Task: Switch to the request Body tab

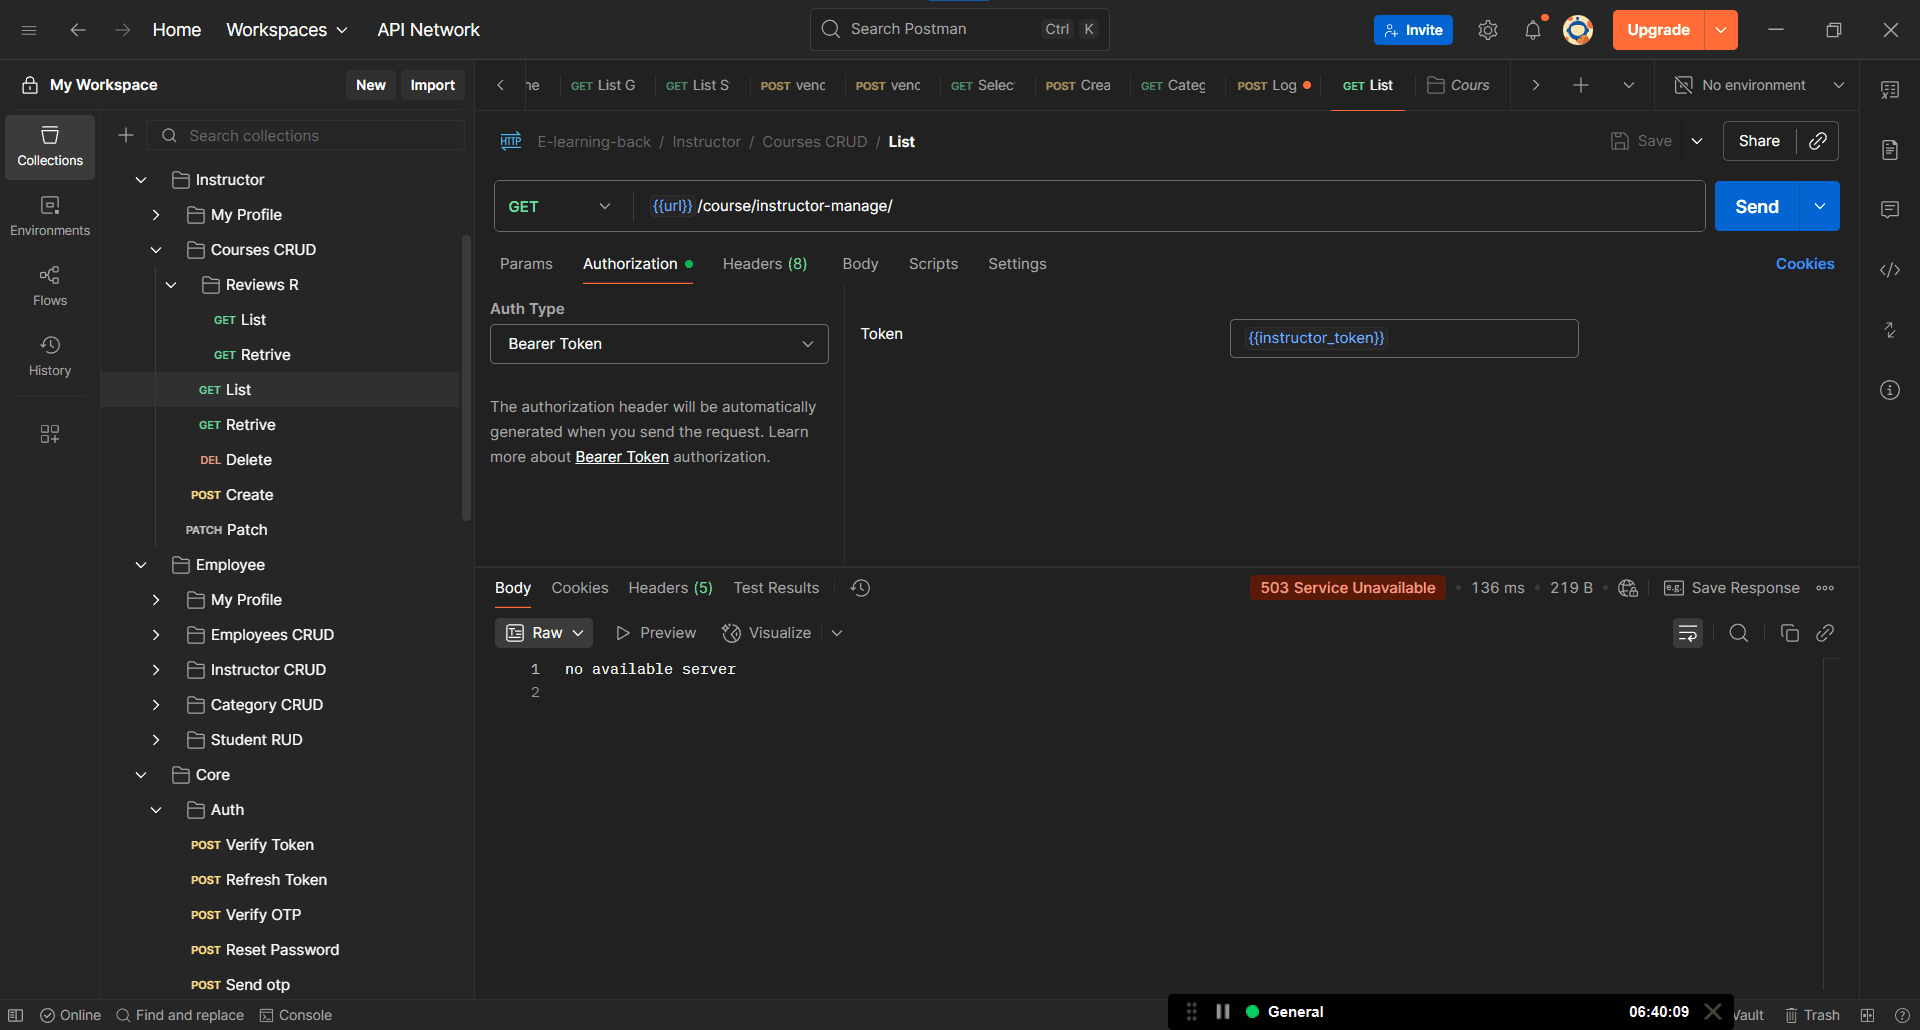Action: pos(860,264)
